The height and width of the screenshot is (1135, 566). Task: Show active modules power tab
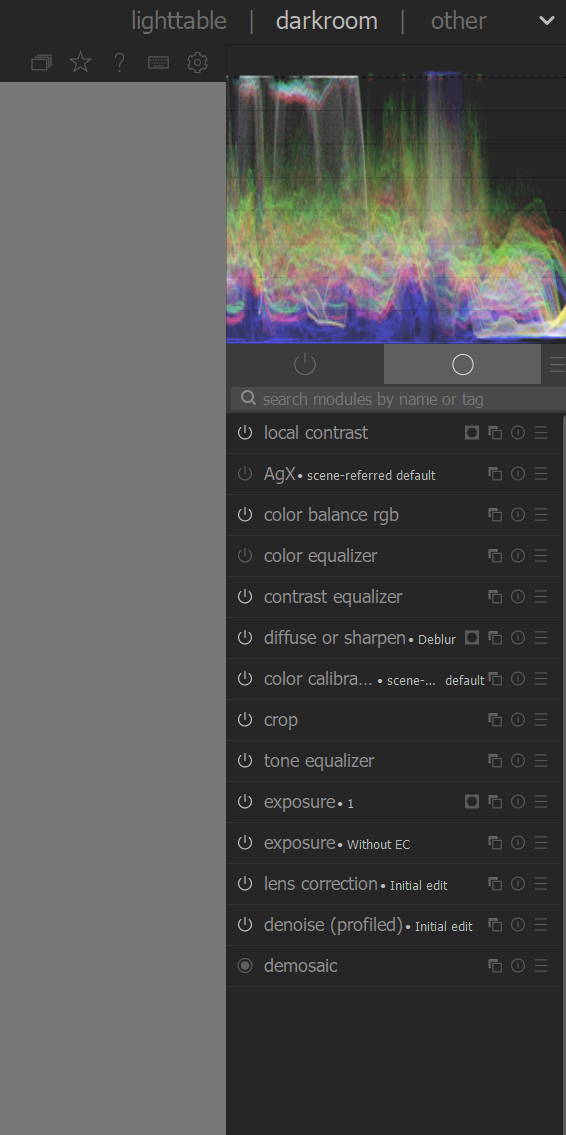[305, 364]
